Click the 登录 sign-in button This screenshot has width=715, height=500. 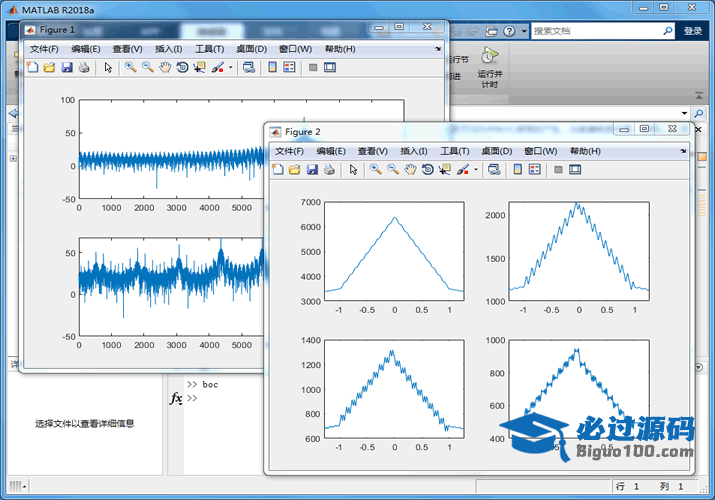[693, 31]
